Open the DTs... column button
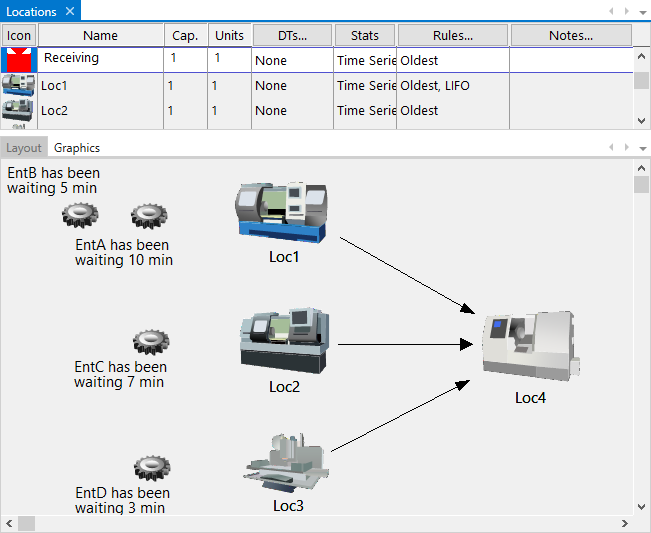Screen dimensions: 651x533 291,35
